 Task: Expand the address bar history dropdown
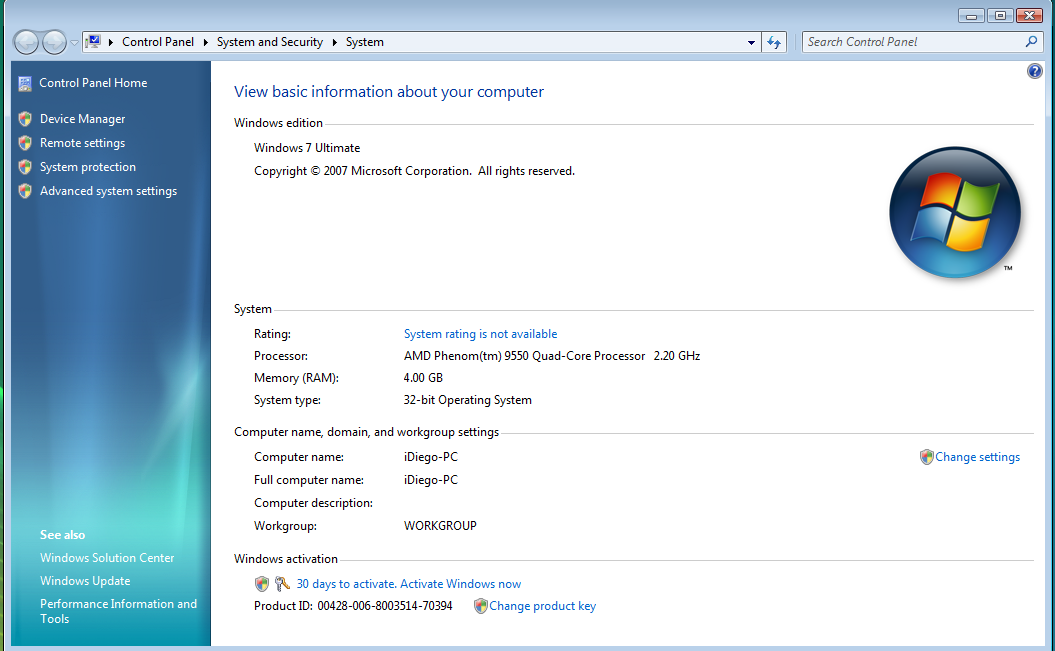[752, 43]
